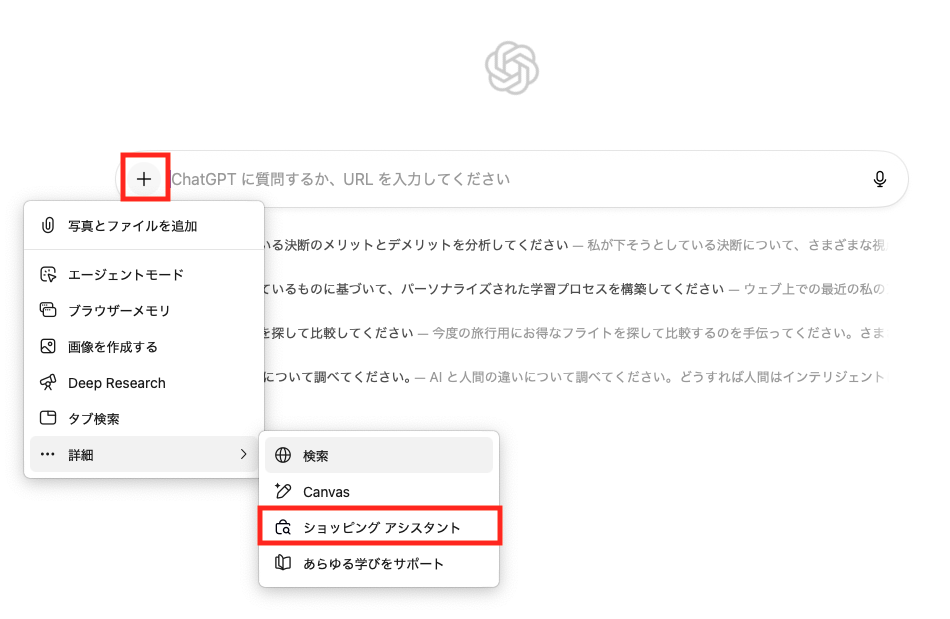Click the image creation icon
This screenshot has width=950, height=619.
tap(47, 347)
